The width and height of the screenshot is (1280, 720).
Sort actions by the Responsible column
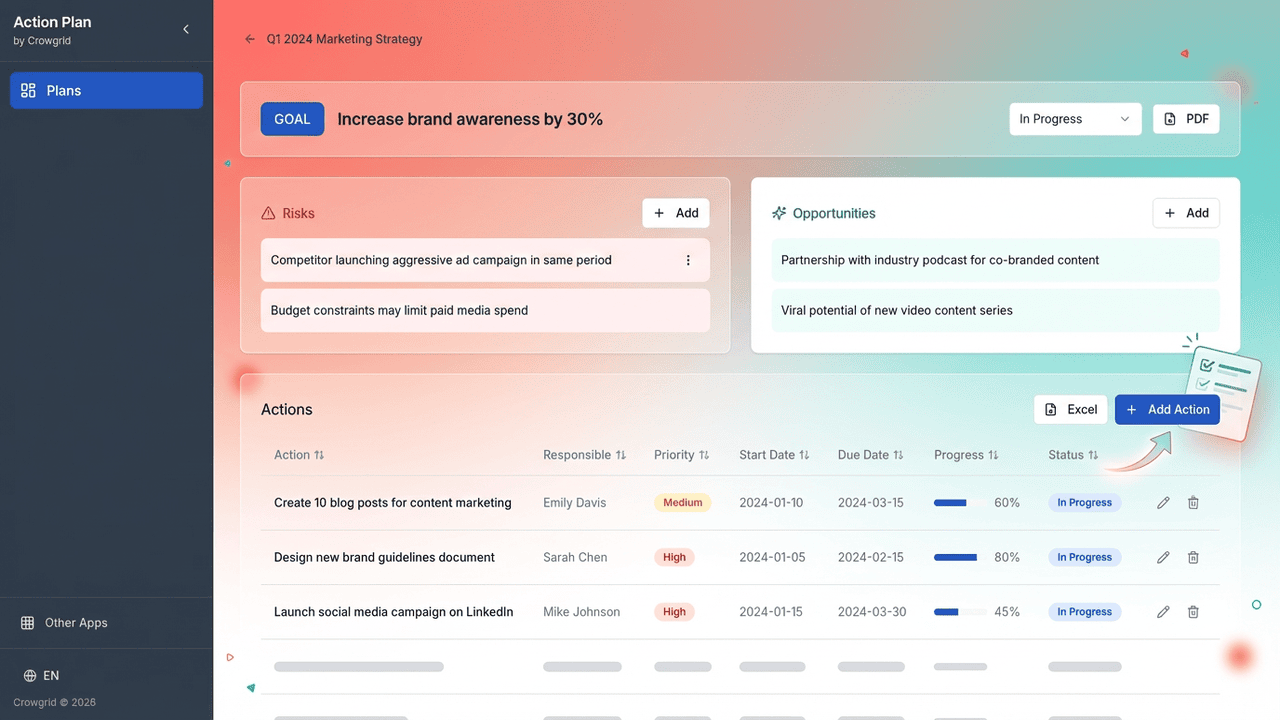(584, 455)
